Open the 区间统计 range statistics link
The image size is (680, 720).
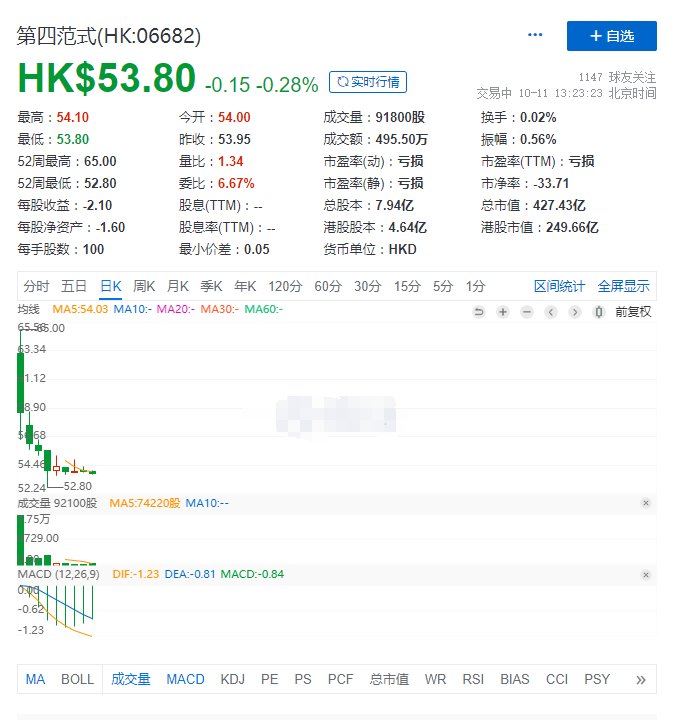click(x=560, y=287)
